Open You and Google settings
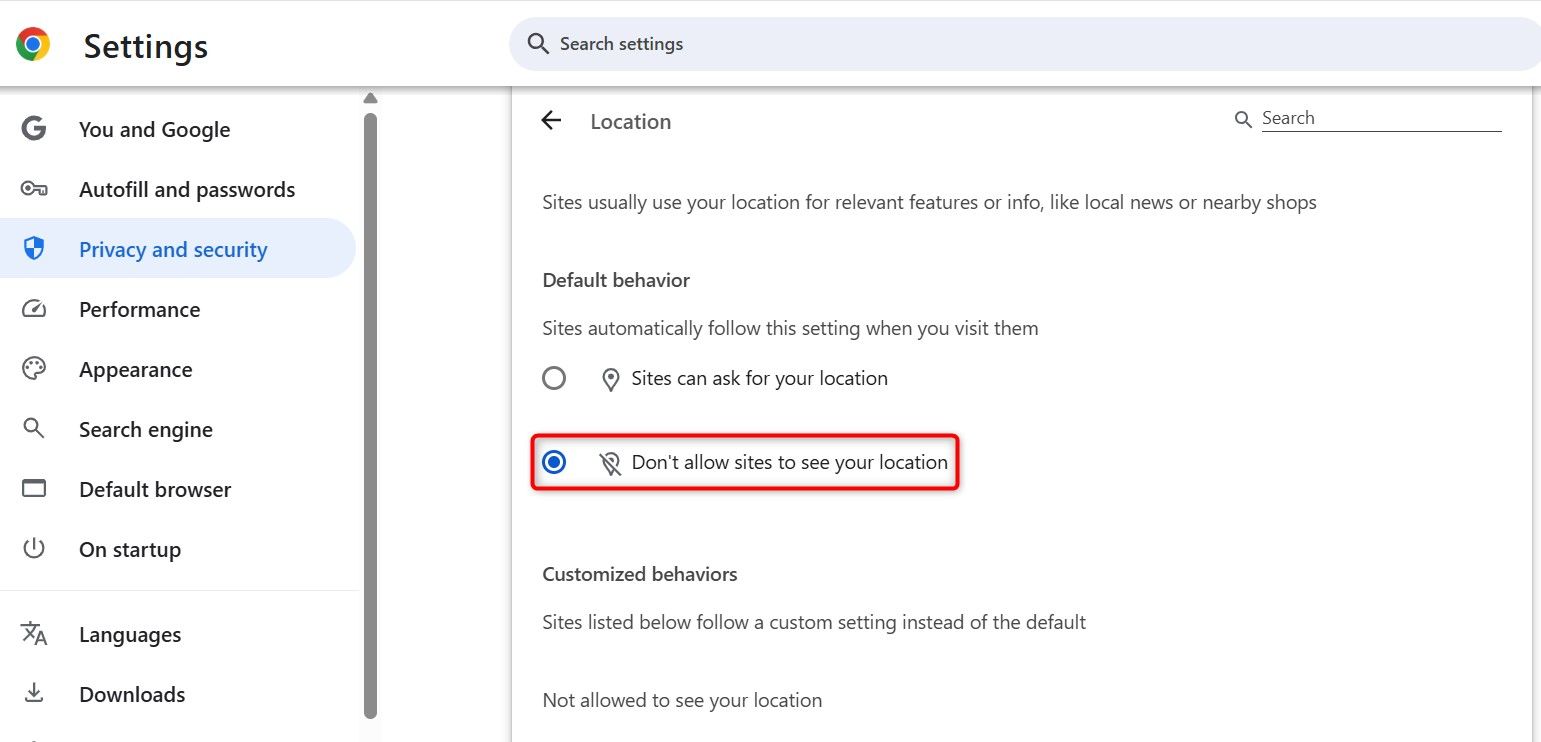 coord(154,130)
